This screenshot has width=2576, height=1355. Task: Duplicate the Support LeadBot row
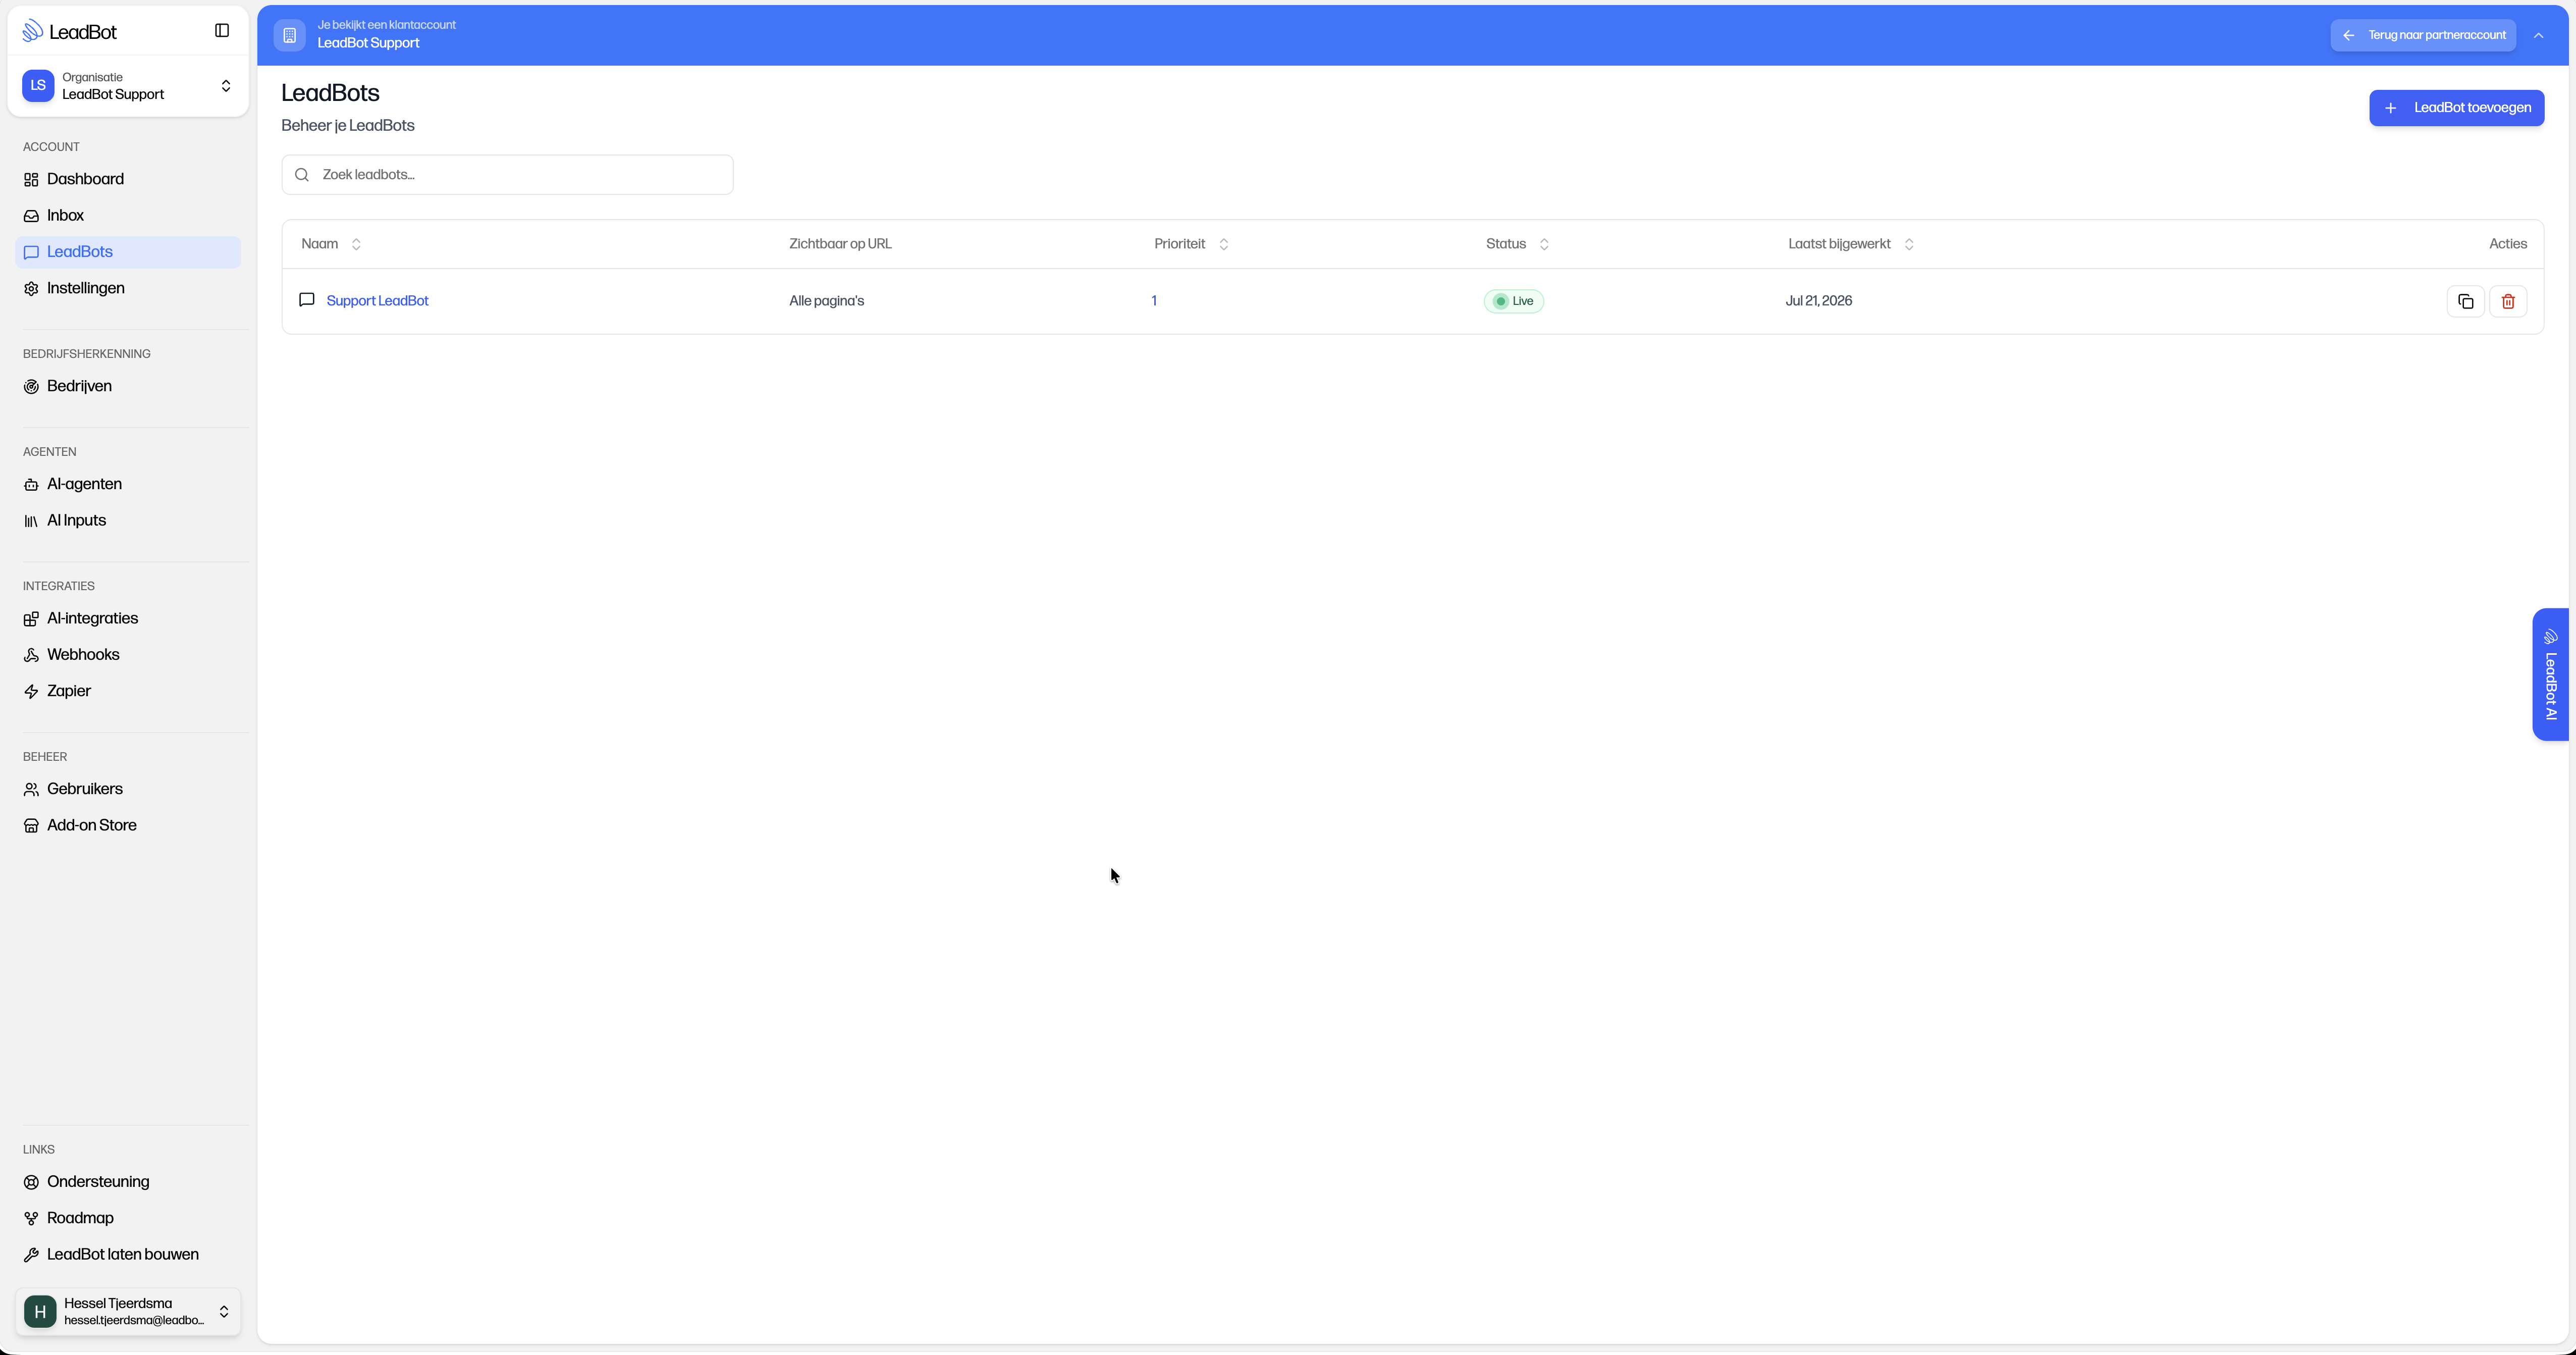(x=2465, y=301)
